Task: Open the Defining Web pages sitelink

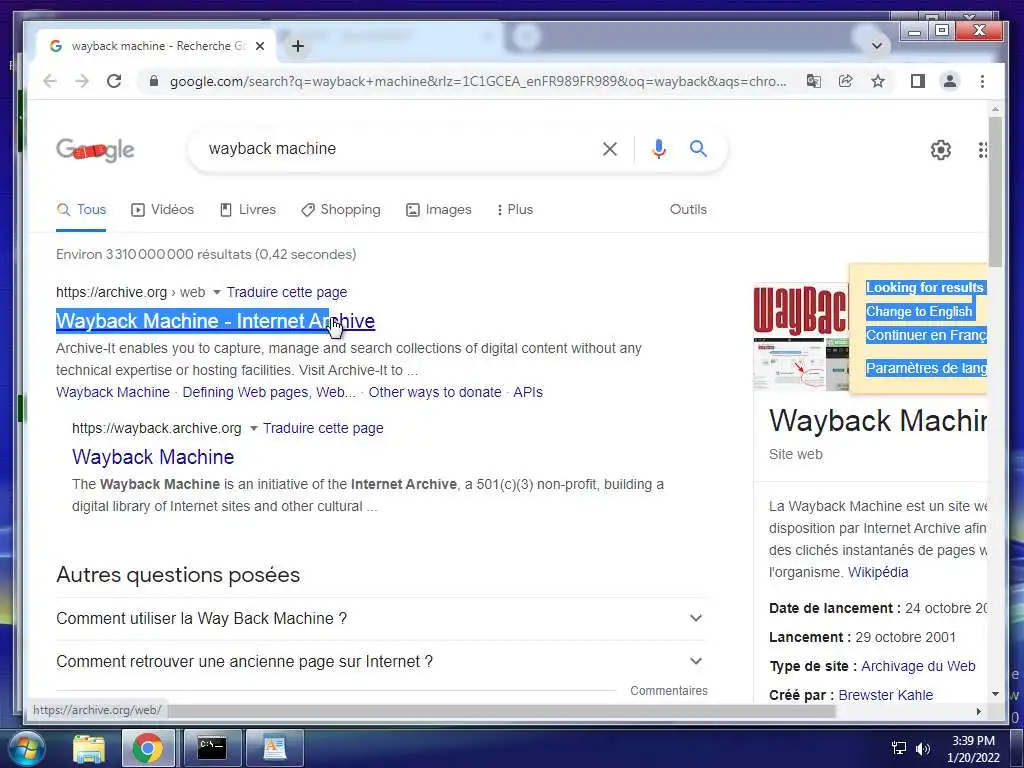Action: 269,392
